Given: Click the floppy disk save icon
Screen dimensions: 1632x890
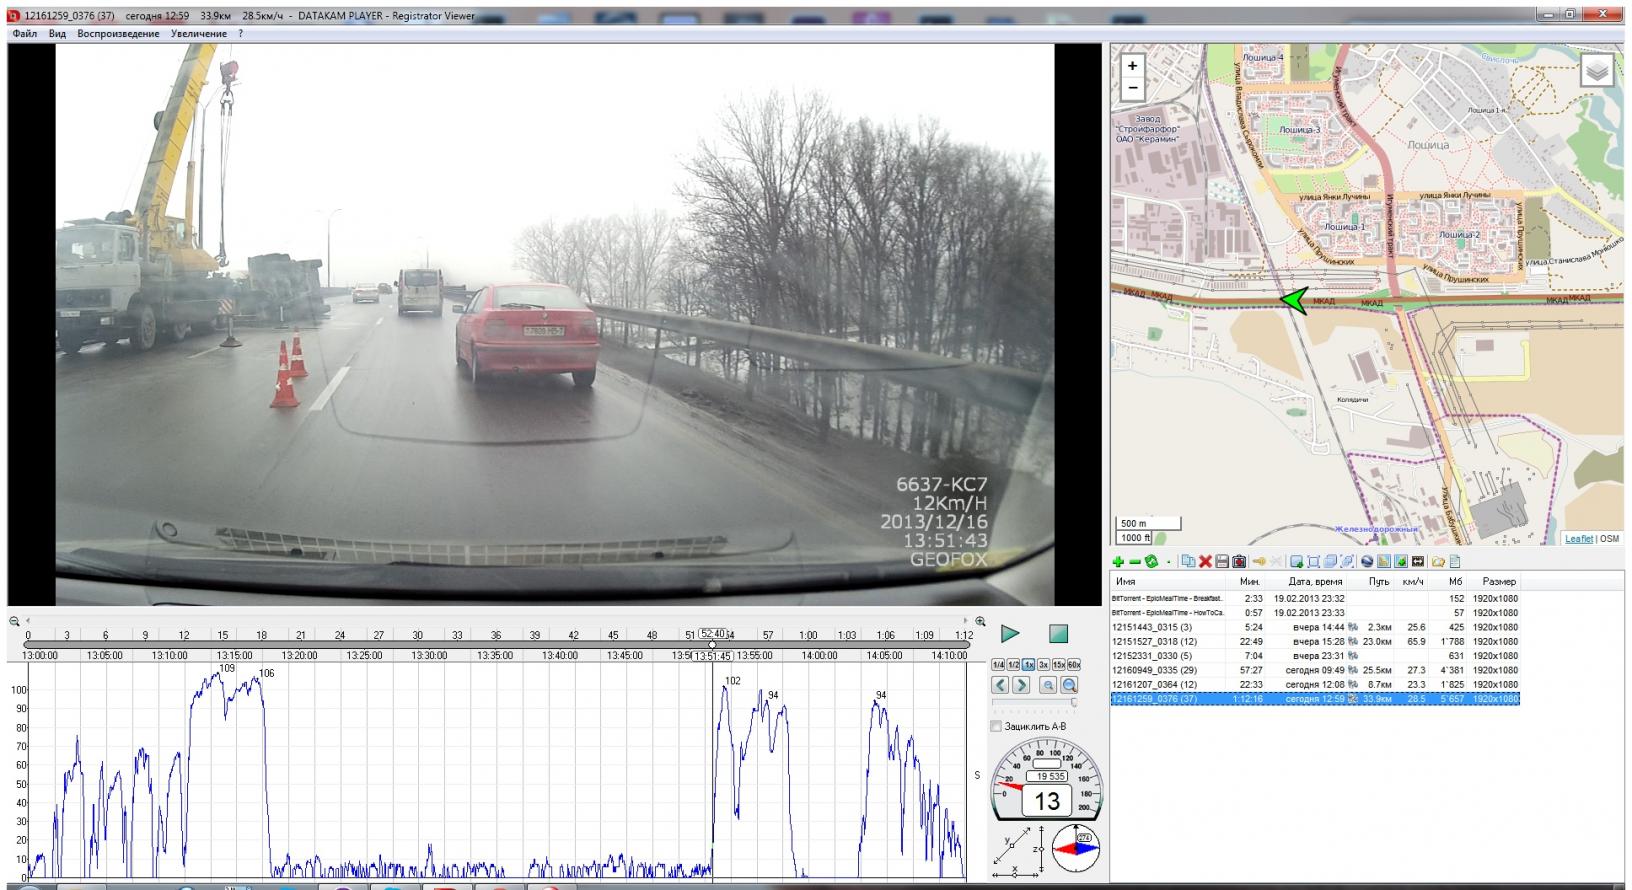Looking at the screenshot, I should (1222, 562).
